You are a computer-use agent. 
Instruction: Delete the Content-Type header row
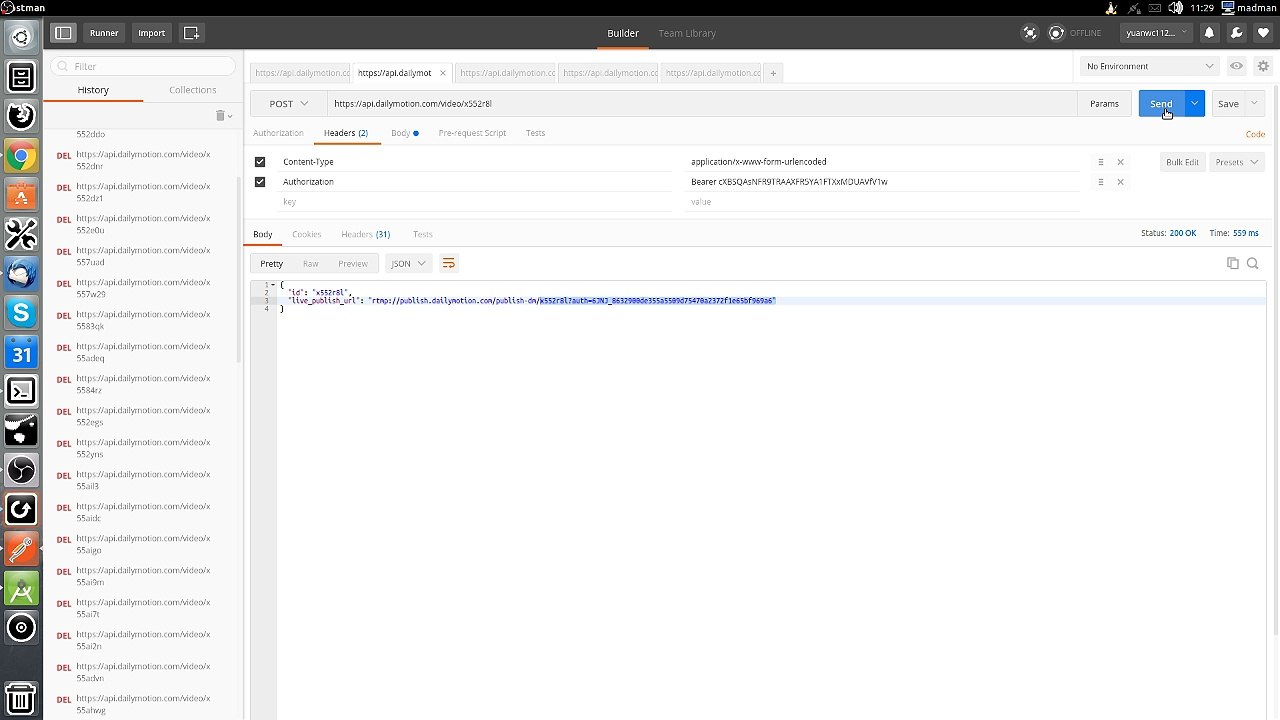point(1120,162)
